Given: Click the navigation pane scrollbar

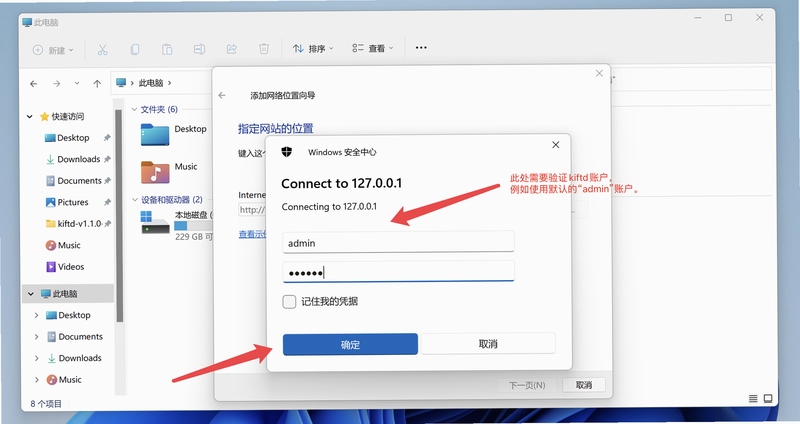Looking at the screenshot, I should click(119, 216).
